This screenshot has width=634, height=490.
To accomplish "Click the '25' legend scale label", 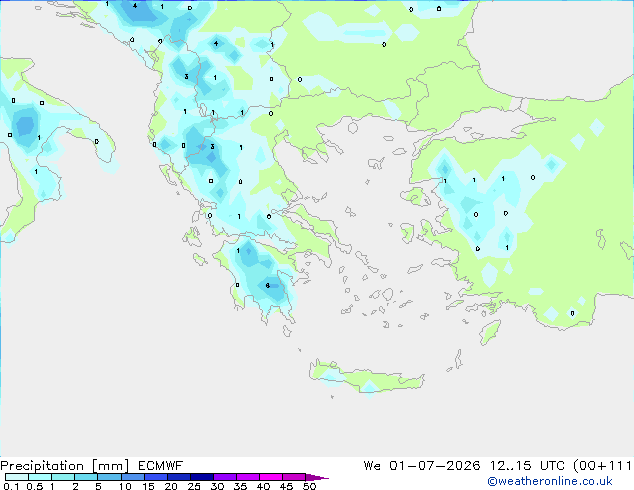I will [x=194, y=486].
